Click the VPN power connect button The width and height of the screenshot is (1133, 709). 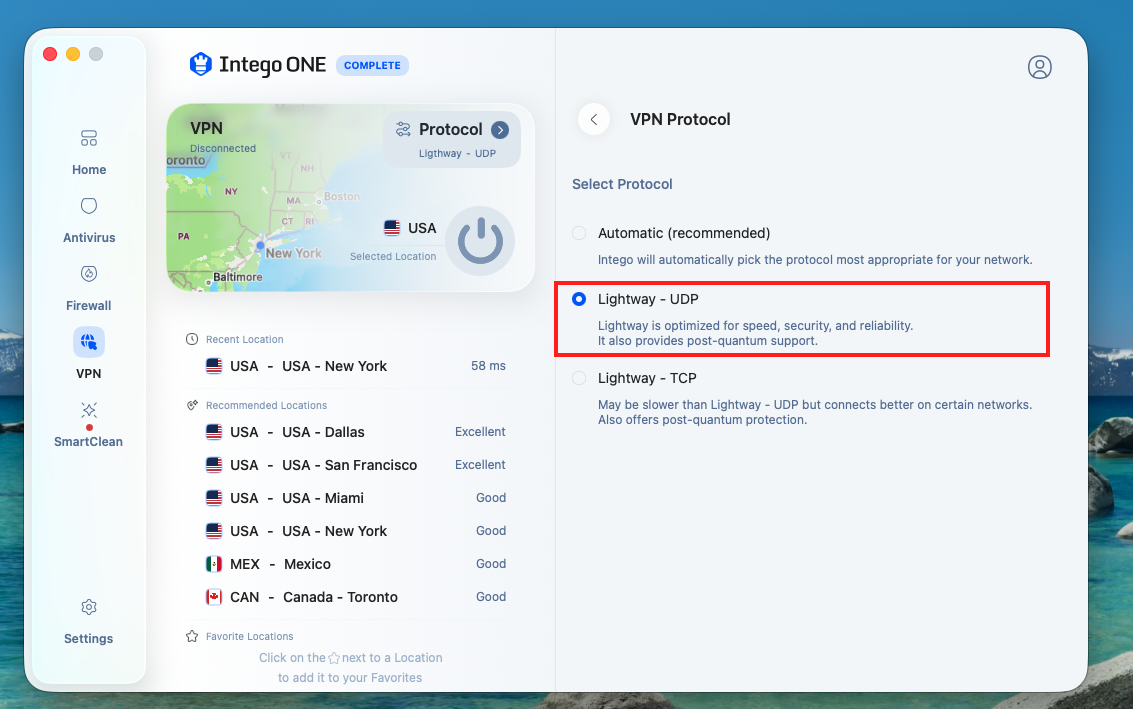click(480, 241)
